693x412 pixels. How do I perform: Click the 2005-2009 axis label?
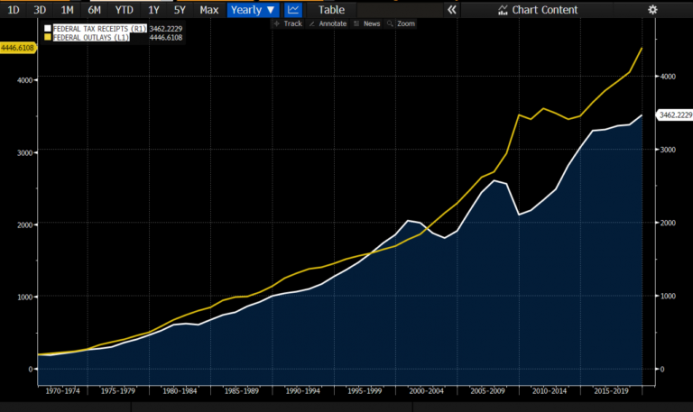pos(487,391)
